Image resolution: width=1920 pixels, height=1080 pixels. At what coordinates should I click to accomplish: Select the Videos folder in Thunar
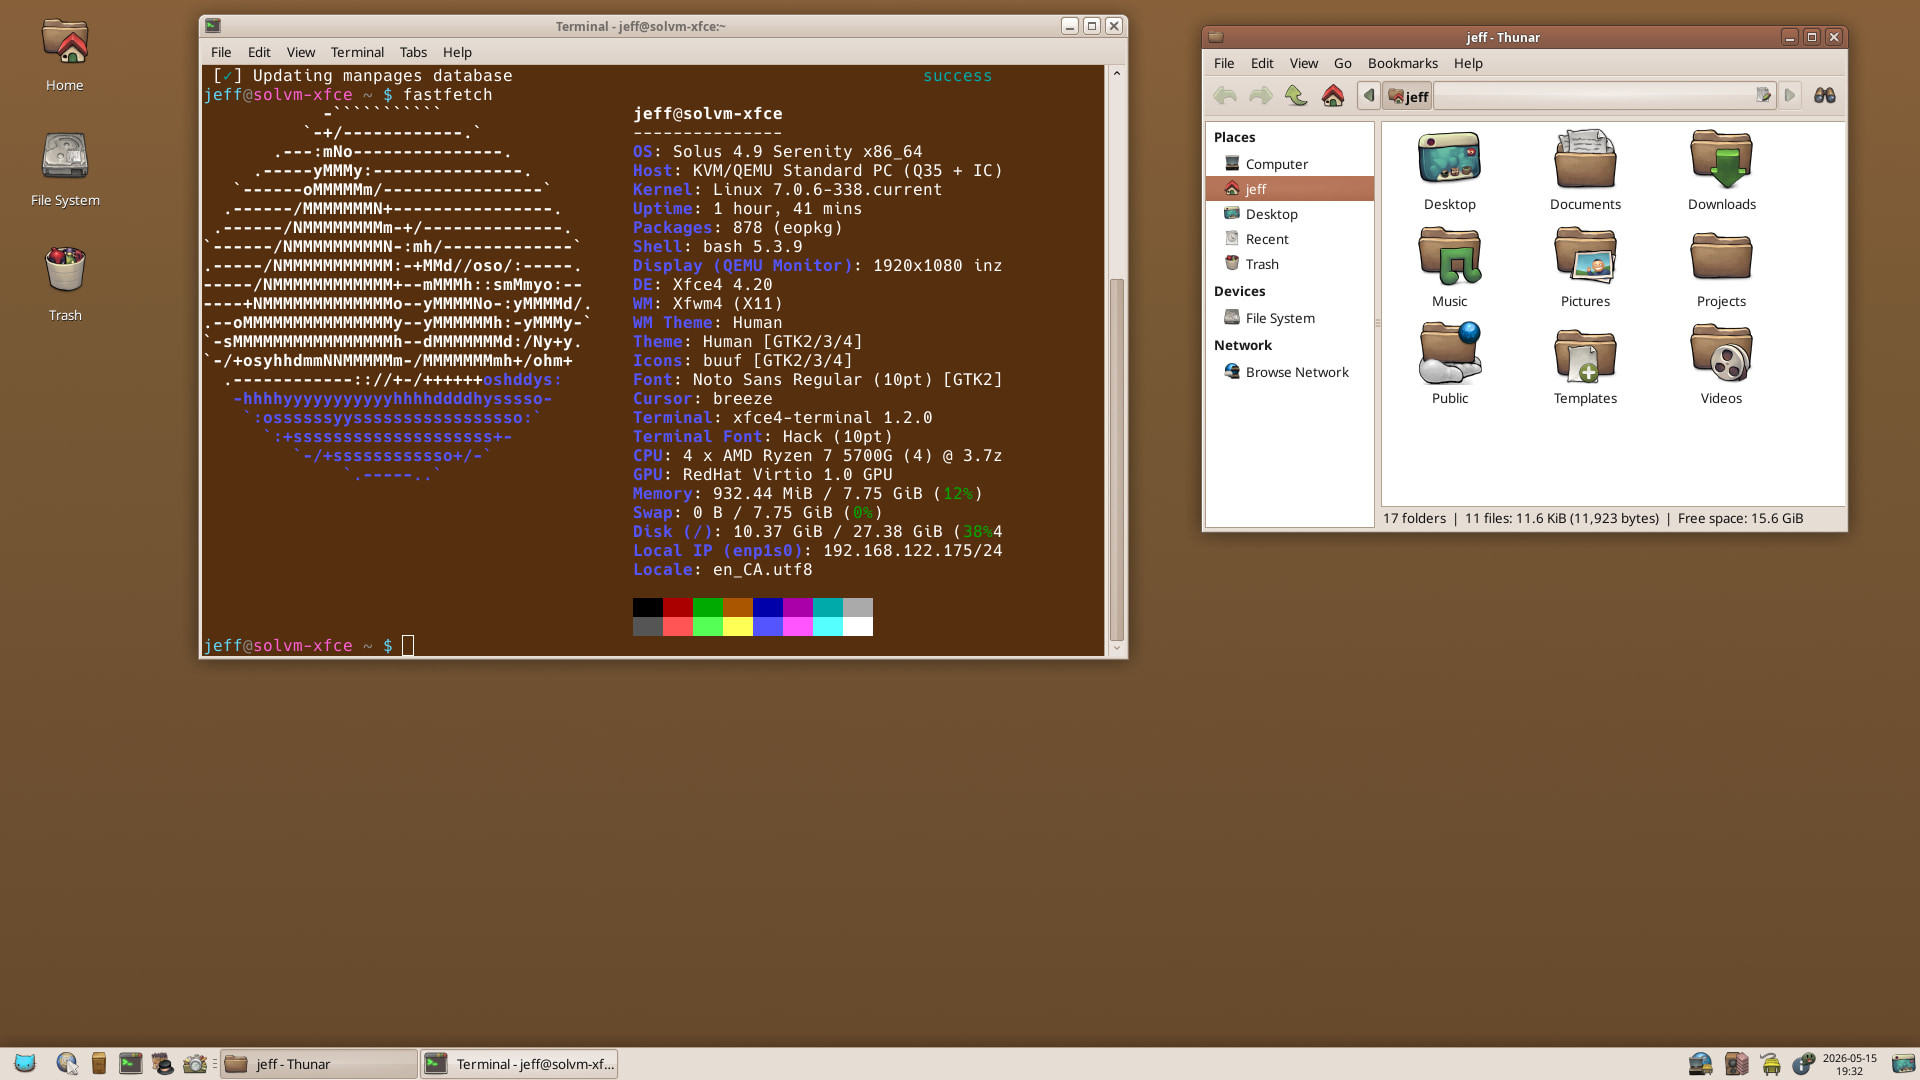[1721, 364]
